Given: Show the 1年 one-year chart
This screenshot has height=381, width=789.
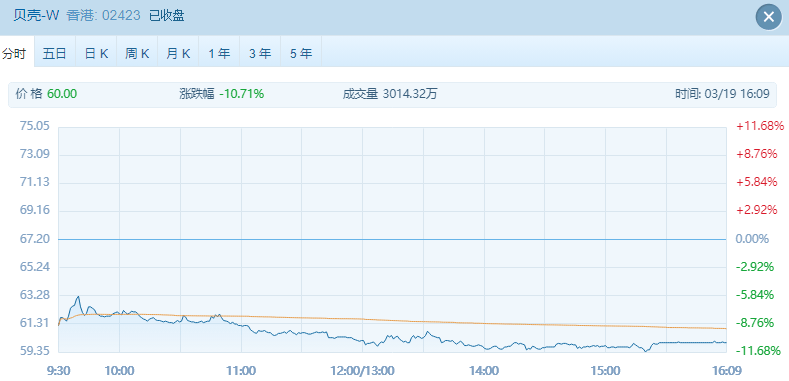Looking at the screenshot, I should click(x=219, y=54).
